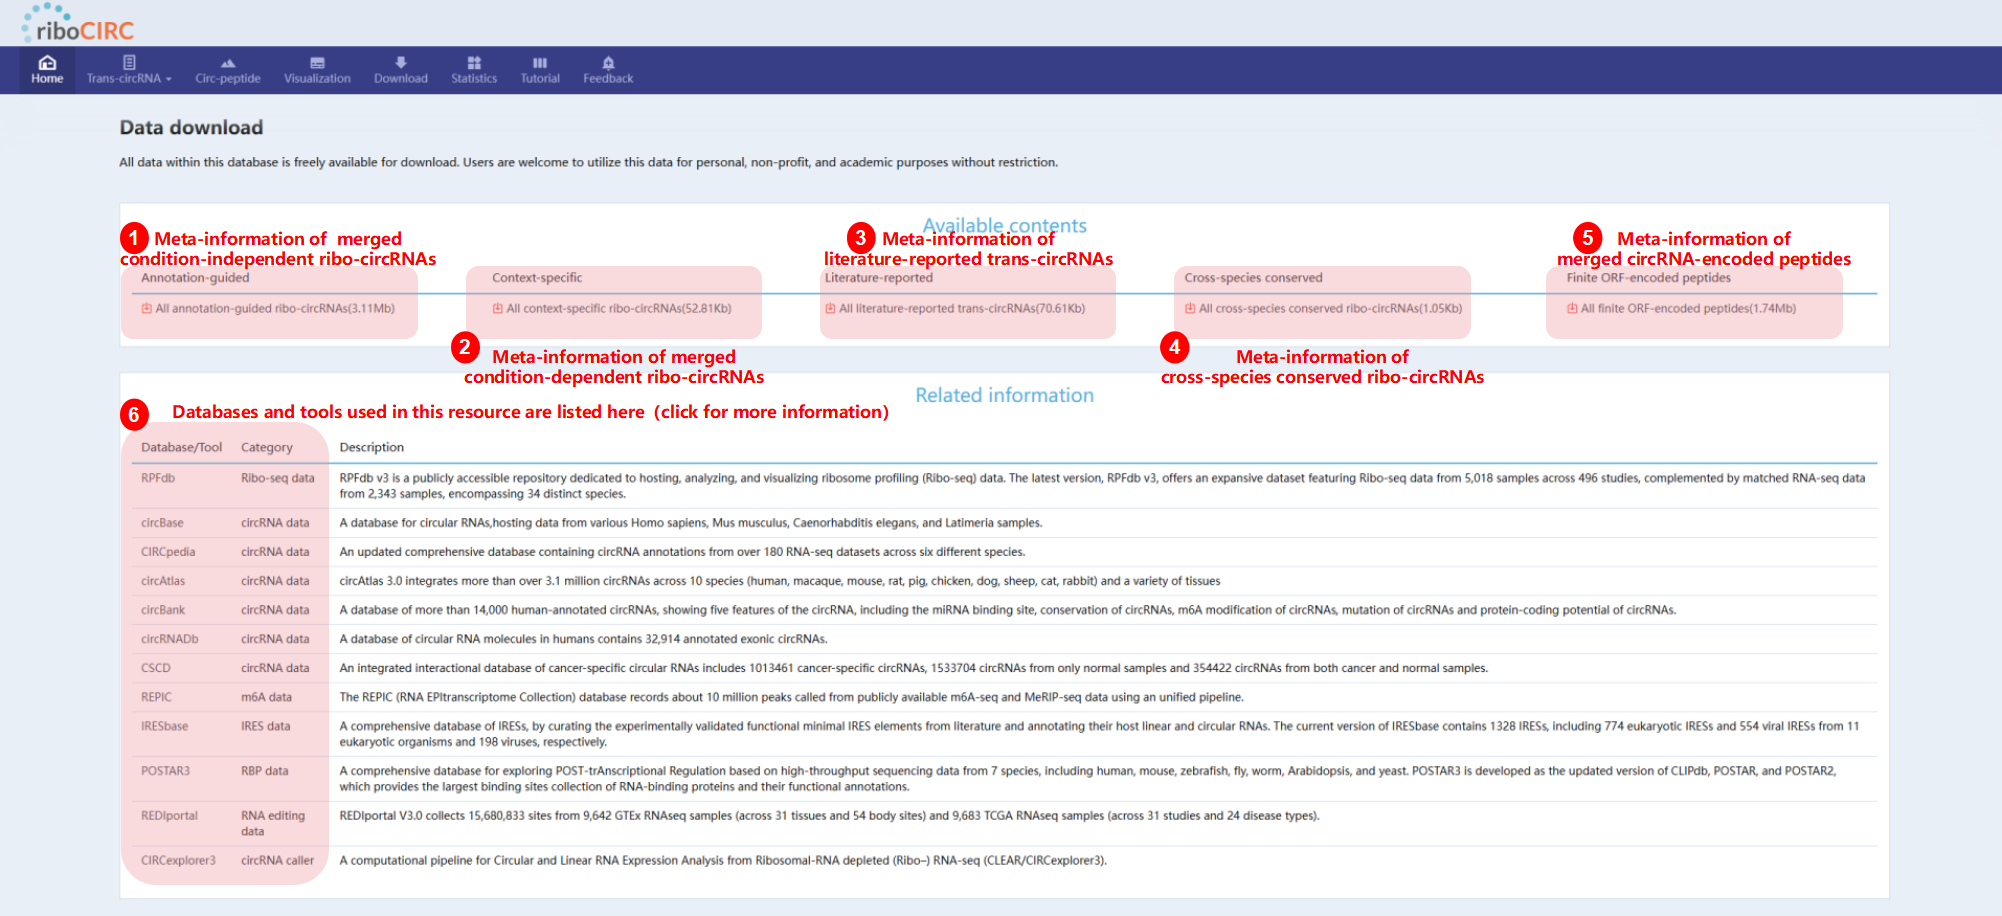Download all annotation-guided ribo-circRNAs file
This screenshot has height=916, width=2002.
point(274,309)
